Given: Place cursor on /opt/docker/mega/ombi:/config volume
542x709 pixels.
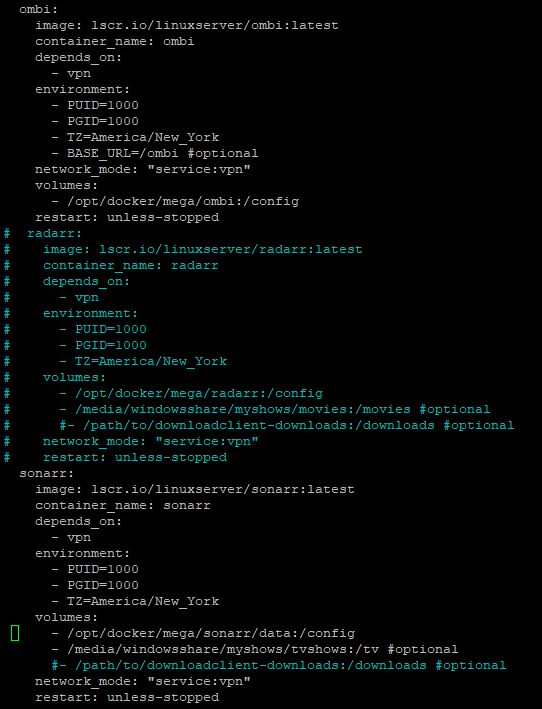Looking at the screenshot, I should [x=183, y=201].
